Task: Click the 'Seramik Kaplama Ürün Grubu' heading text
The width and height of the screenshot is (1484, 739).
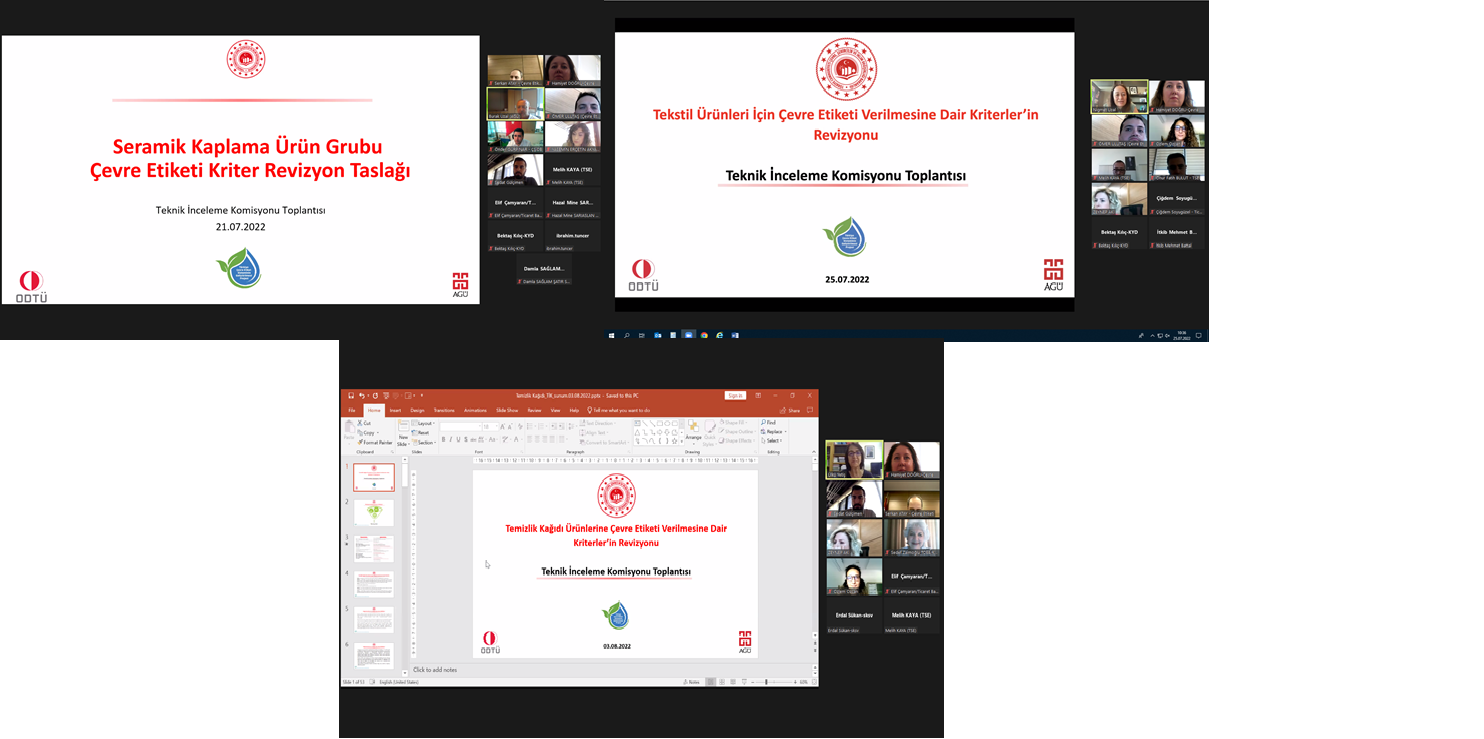Action: coord(247,146)
